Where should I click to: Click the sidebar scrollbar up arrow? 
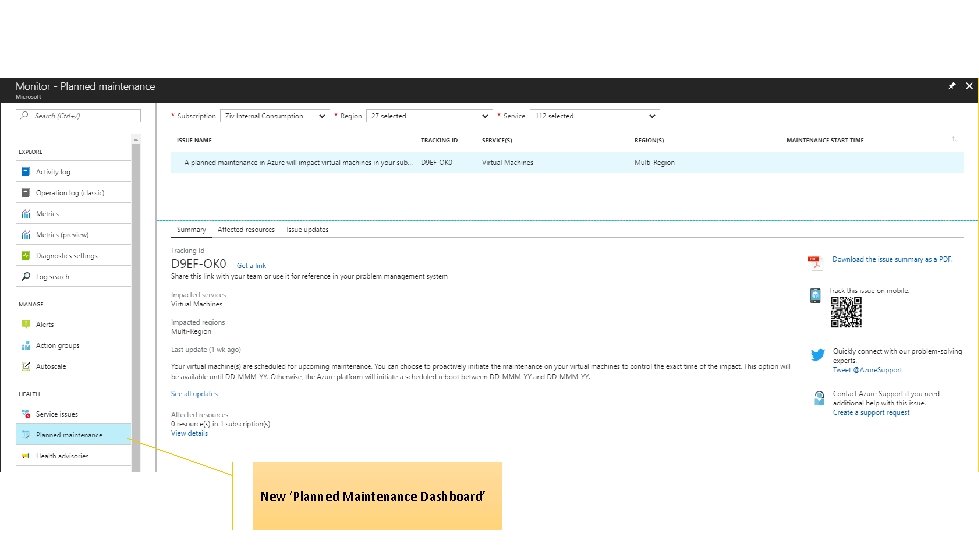(136, 139)
